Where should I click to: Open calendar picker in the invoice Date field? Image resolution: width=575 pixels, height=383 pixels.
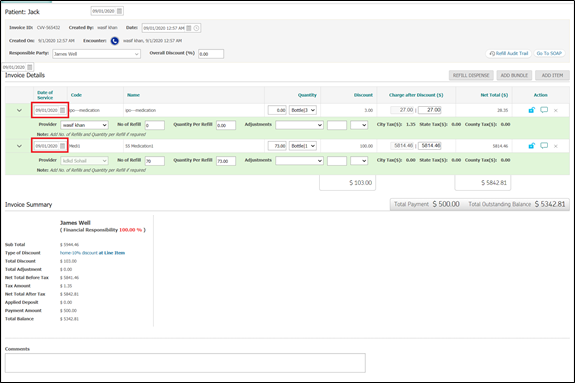pos(188,28)
